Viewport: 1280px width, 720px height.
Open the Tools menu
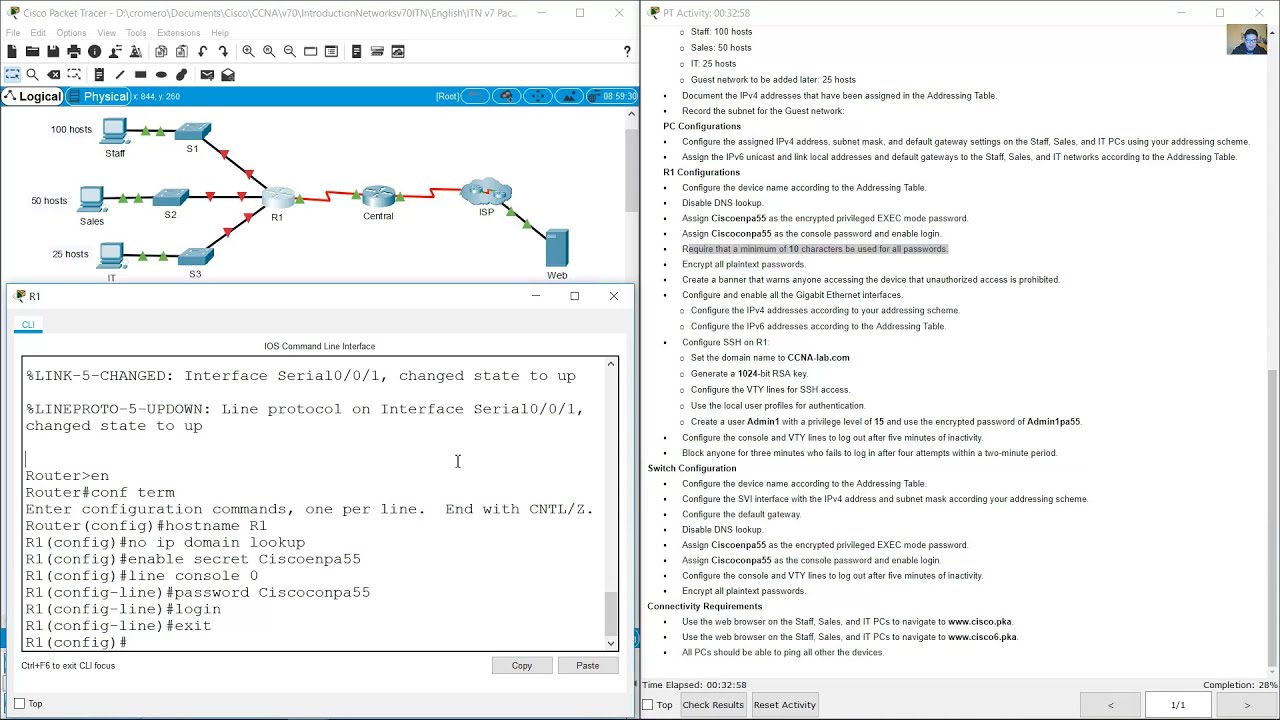tap(136, 33)
